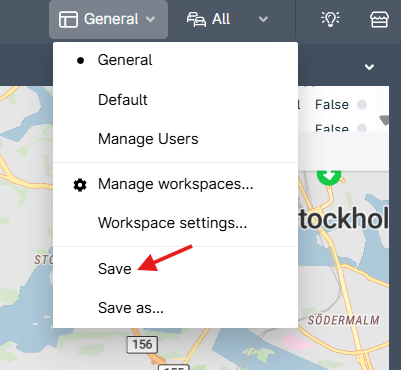The width and height of the screenshot is (401, 370).
Task: Select route 156 shield on map
Action: [x=142, y=345]
